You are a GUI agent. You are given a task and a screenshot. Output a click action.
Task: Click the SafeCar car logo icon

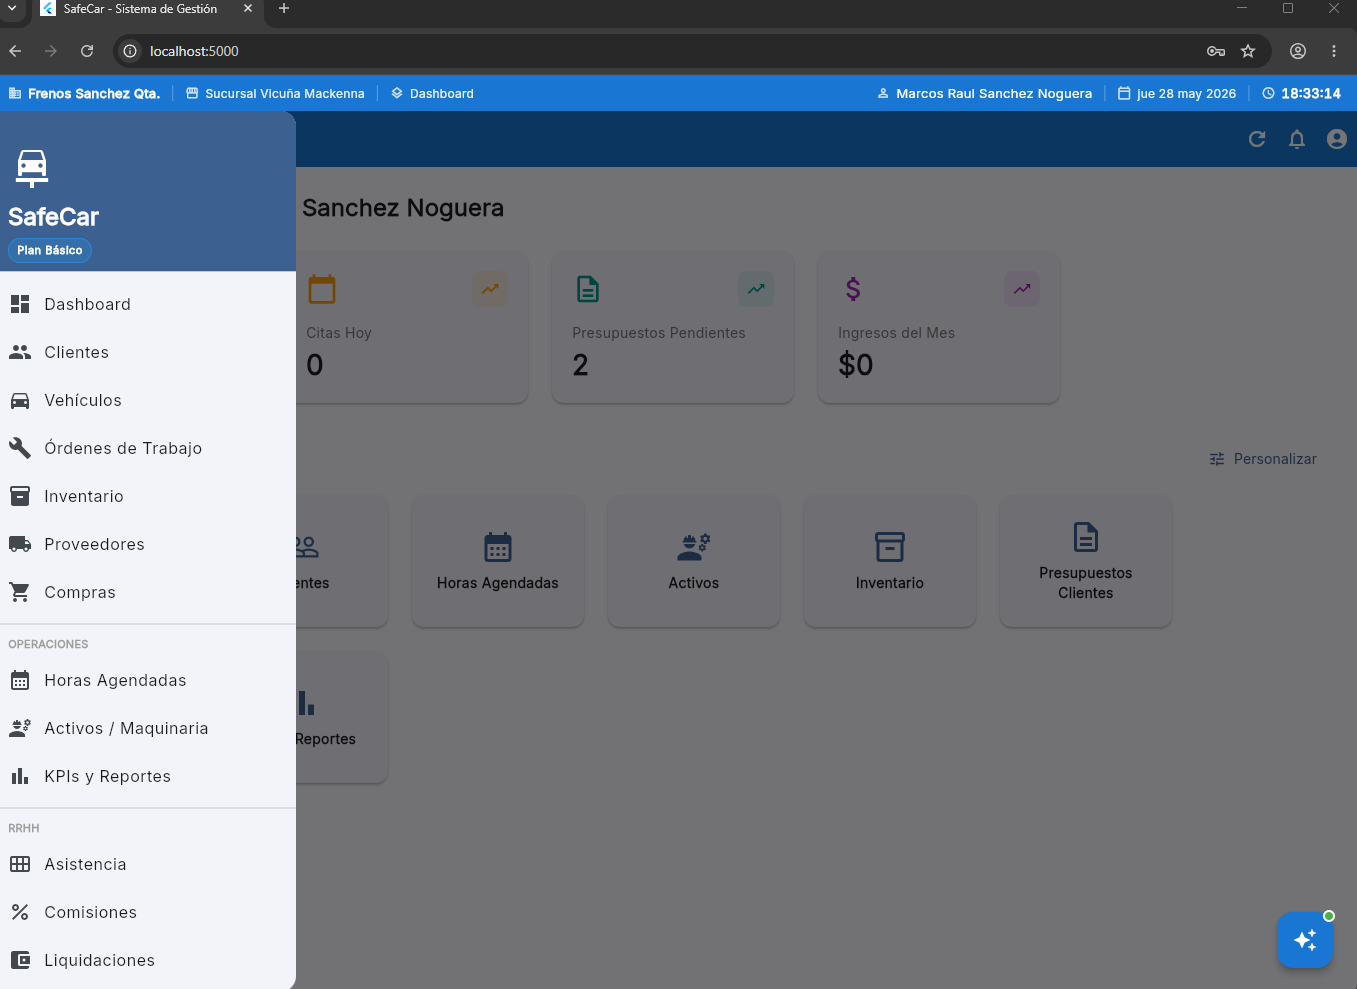[x=32, y=168]
